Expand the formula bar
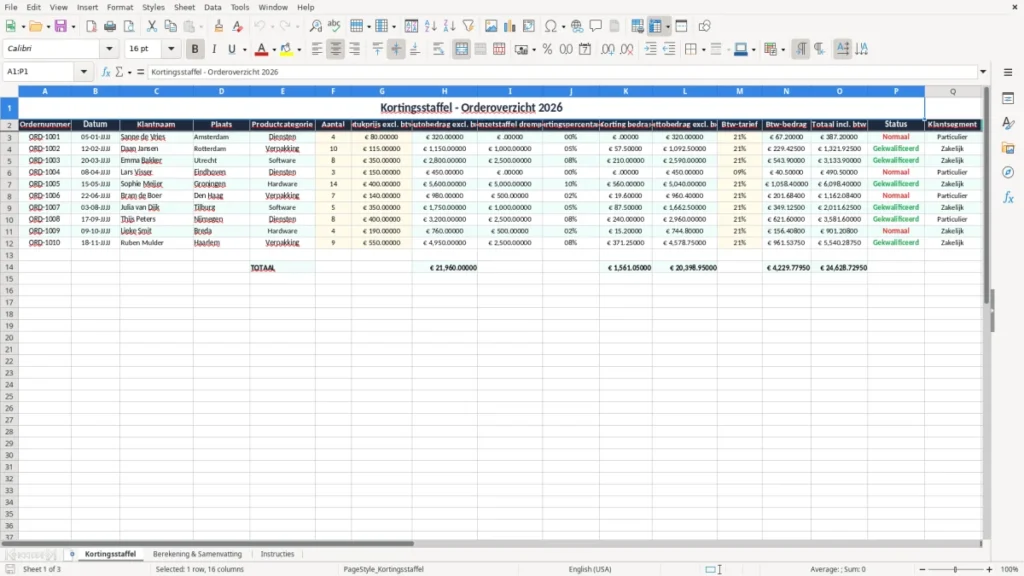1024x576 pixels. click(x=983, y=72)
